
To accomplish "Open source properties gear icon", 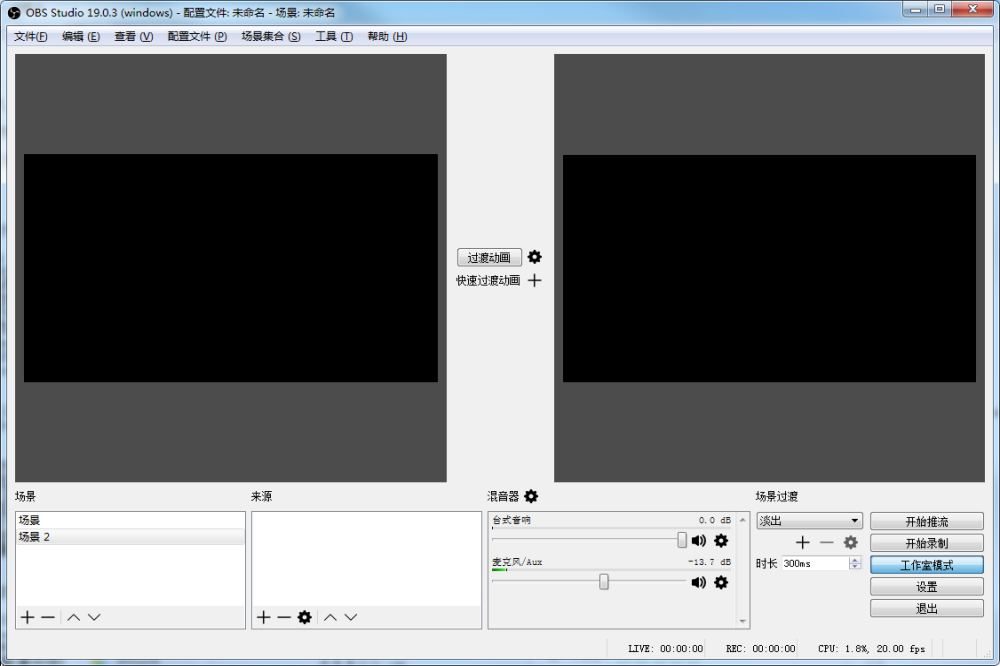I will pos(305,617).
